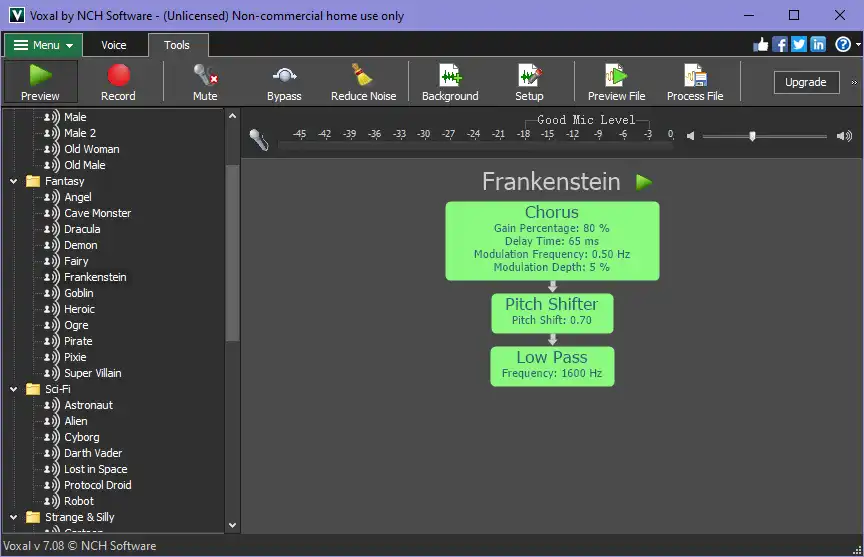Choose the Darth Vader voice
The width and height of the screenshot is (864, 557).
coord(93,453)
